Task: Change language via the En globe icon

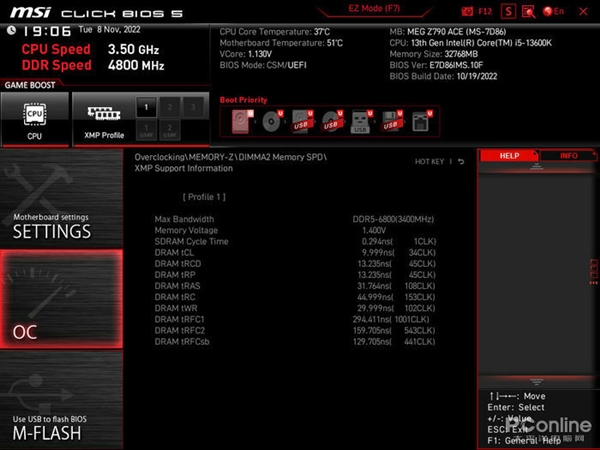Action: [553, 11]
